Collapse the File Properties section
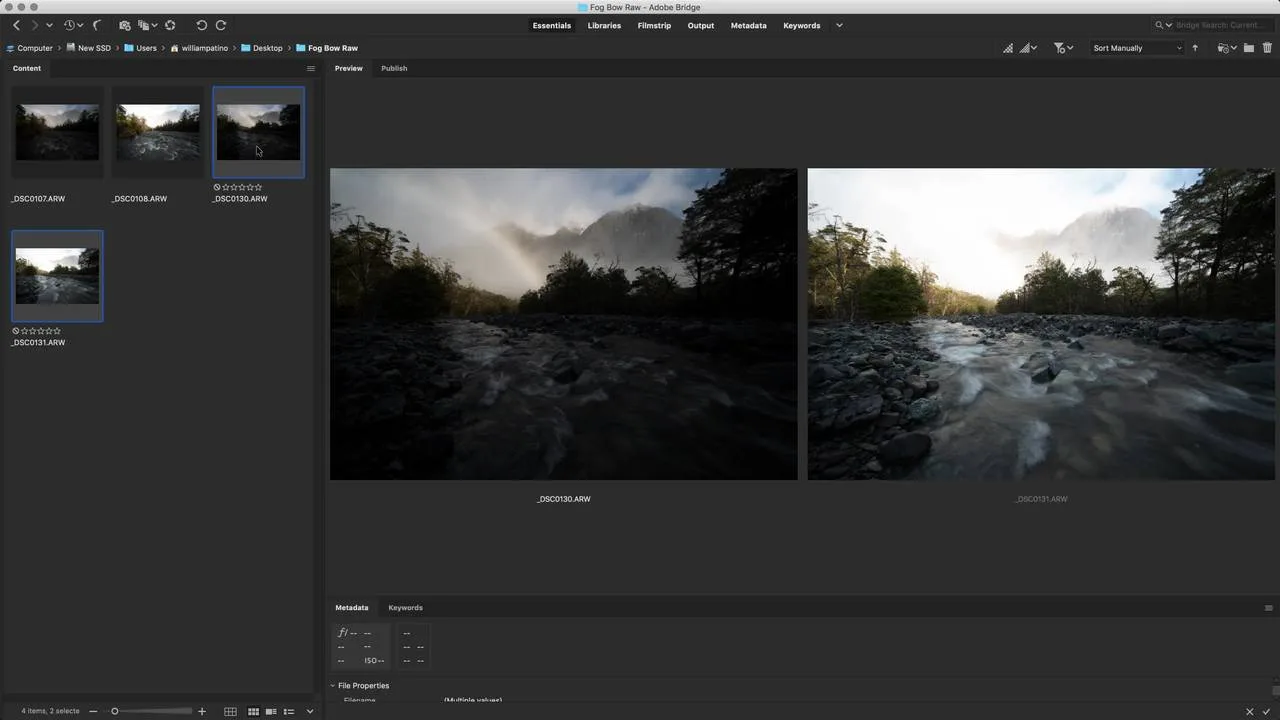 333,686
